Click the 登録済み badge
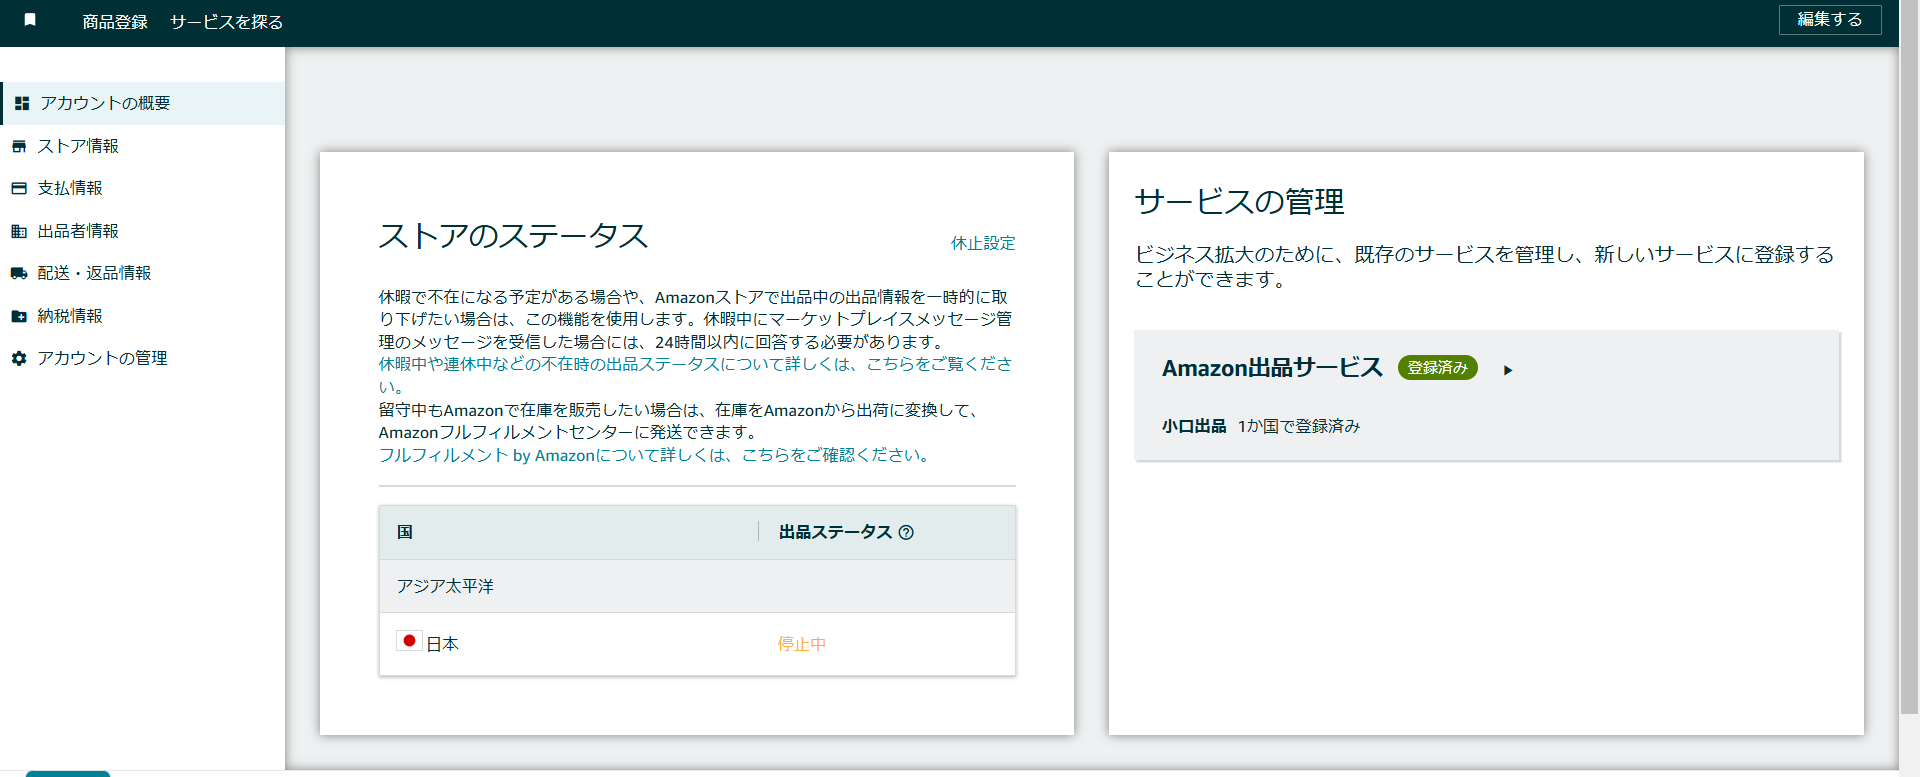The height and width of the screenshot is (777, 1920). pos(1437,368)
